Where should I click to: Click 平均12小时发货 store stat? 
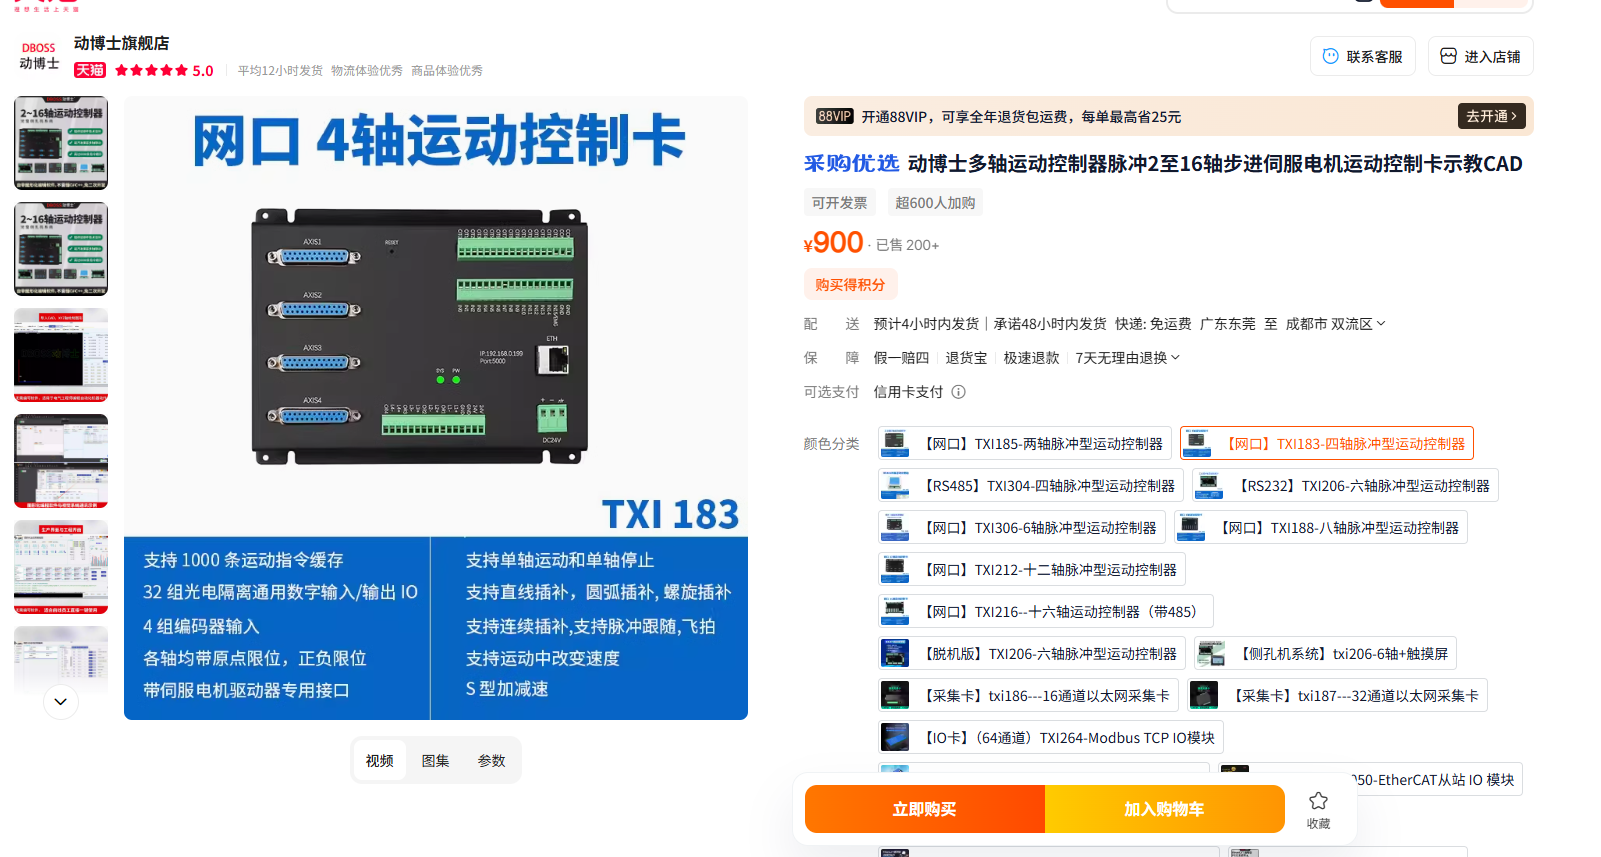click(x=280, y=71)
